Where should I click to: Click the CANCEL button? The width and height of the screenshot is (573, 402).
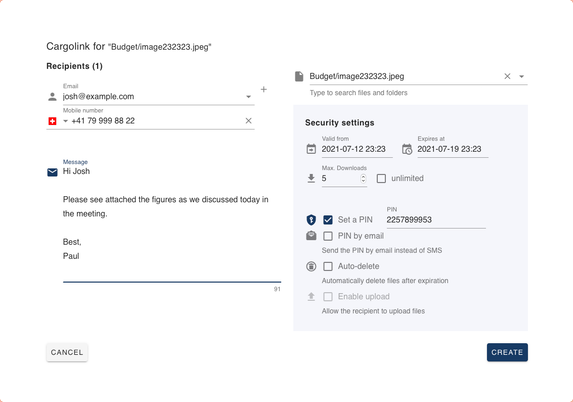click(x=67, y=352)
